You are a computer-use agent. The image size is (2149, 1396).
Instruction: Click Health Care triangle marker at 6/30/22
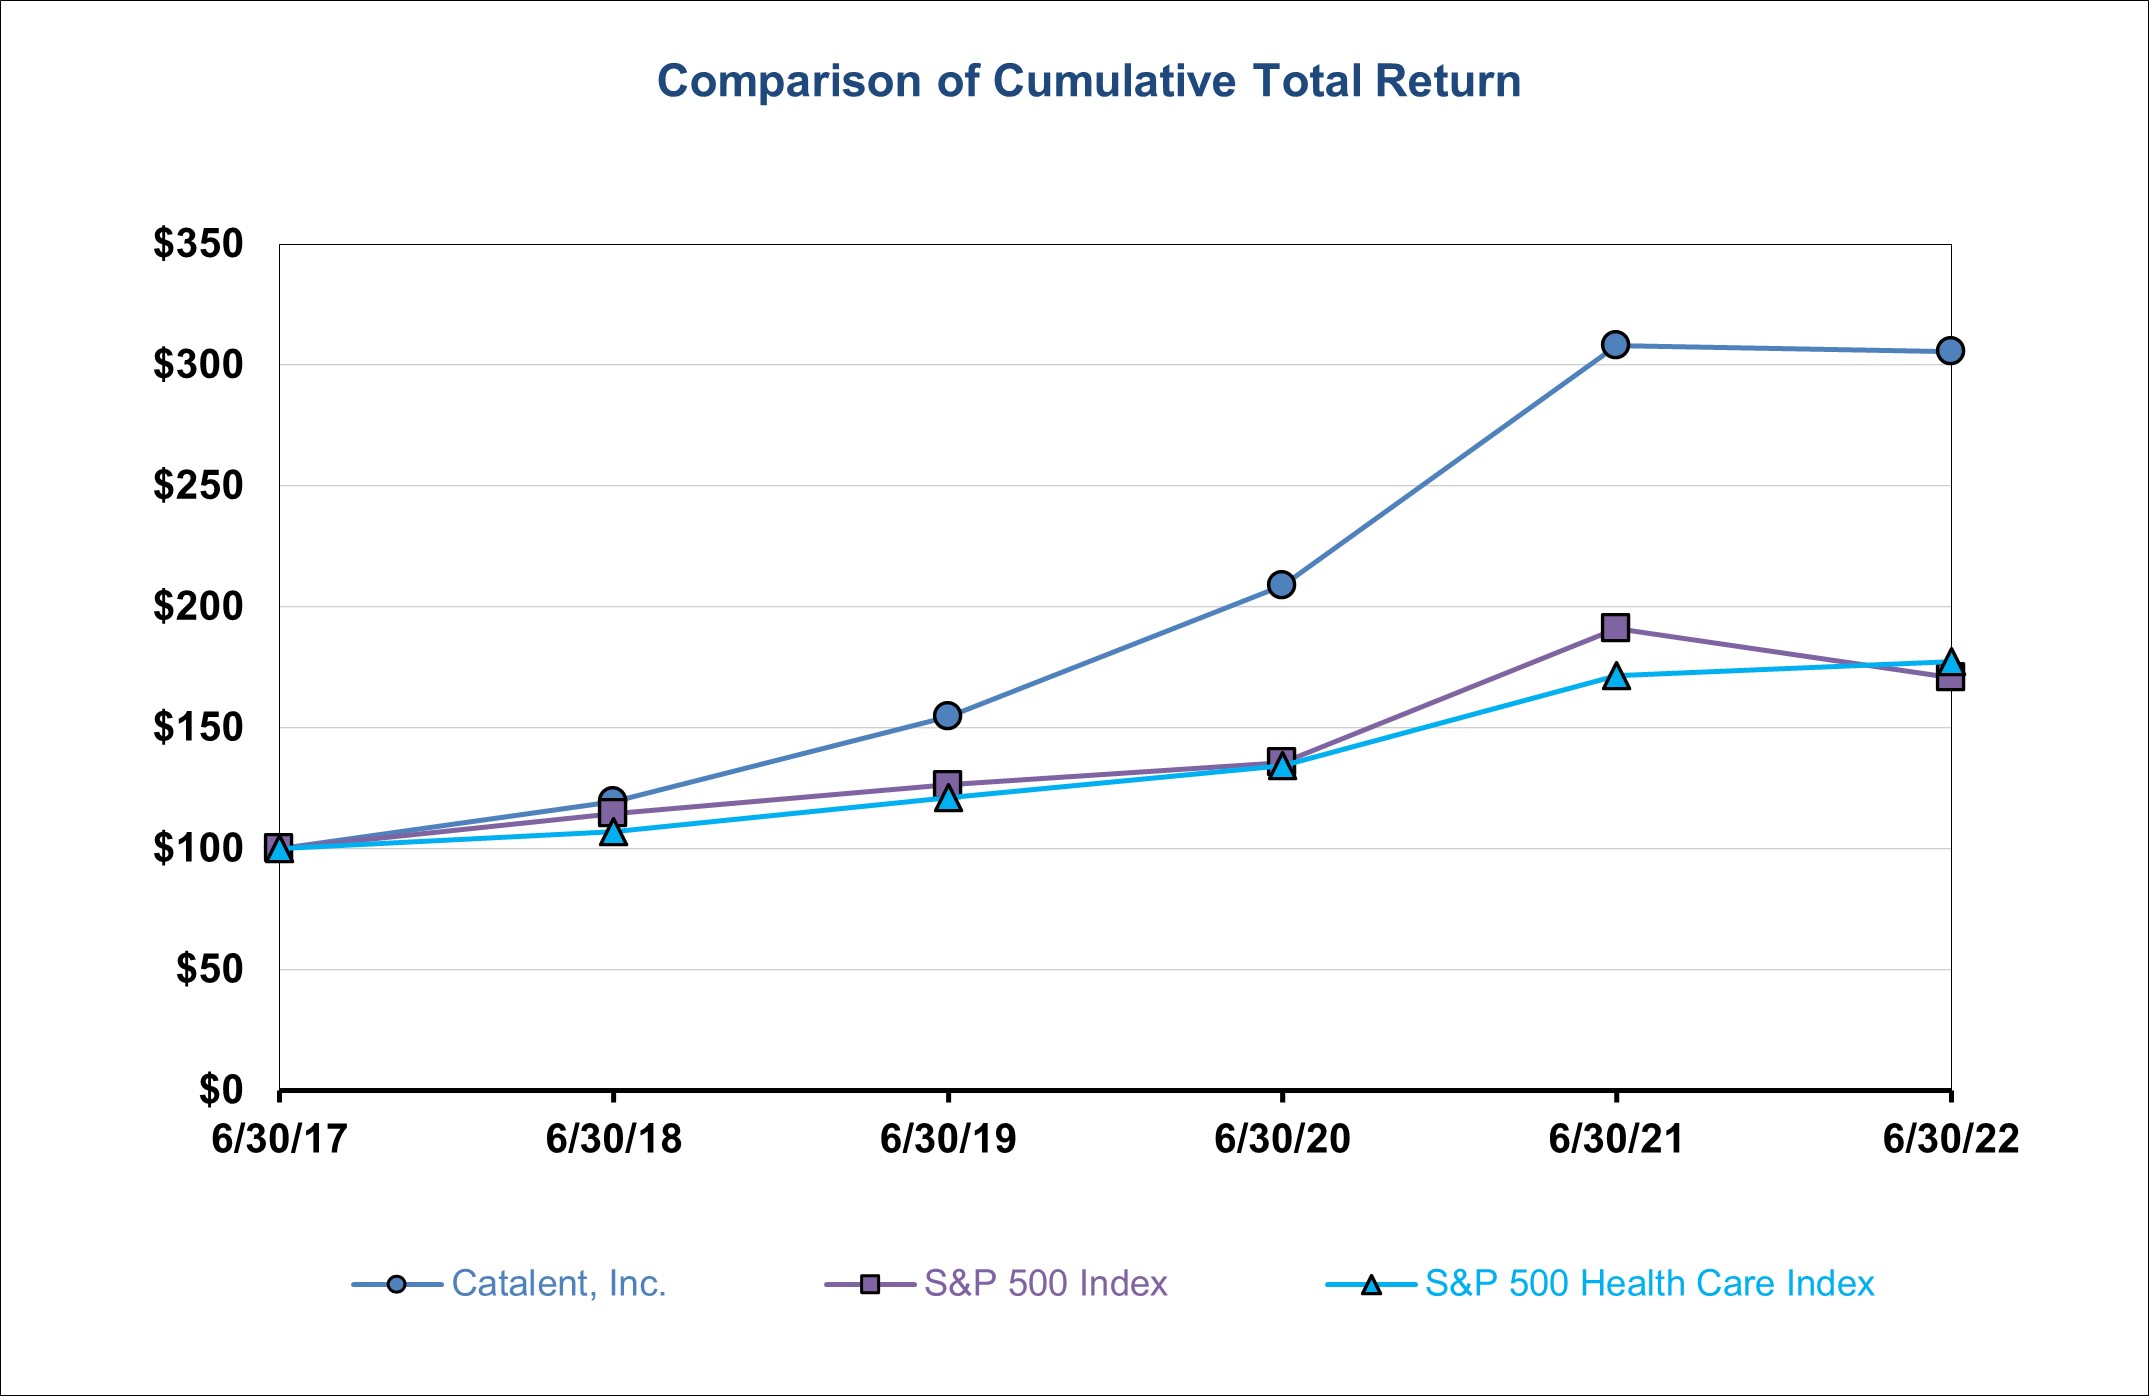pyautogui.click(x=1950, y=662)
